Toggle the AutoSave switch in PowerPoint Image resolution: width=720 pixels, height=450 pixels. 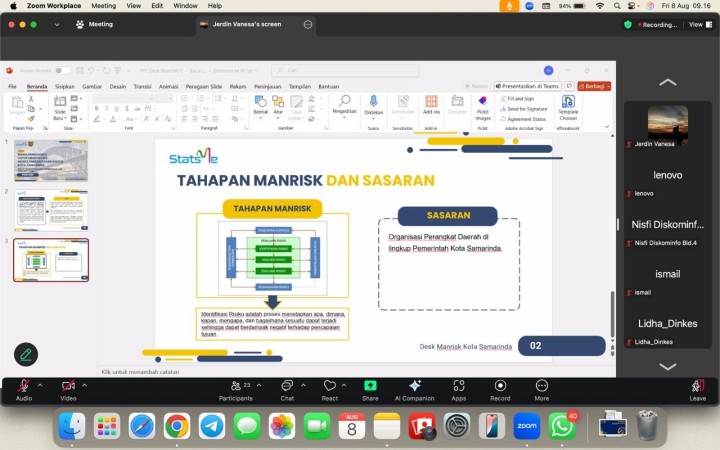click(x=62, y=70)
